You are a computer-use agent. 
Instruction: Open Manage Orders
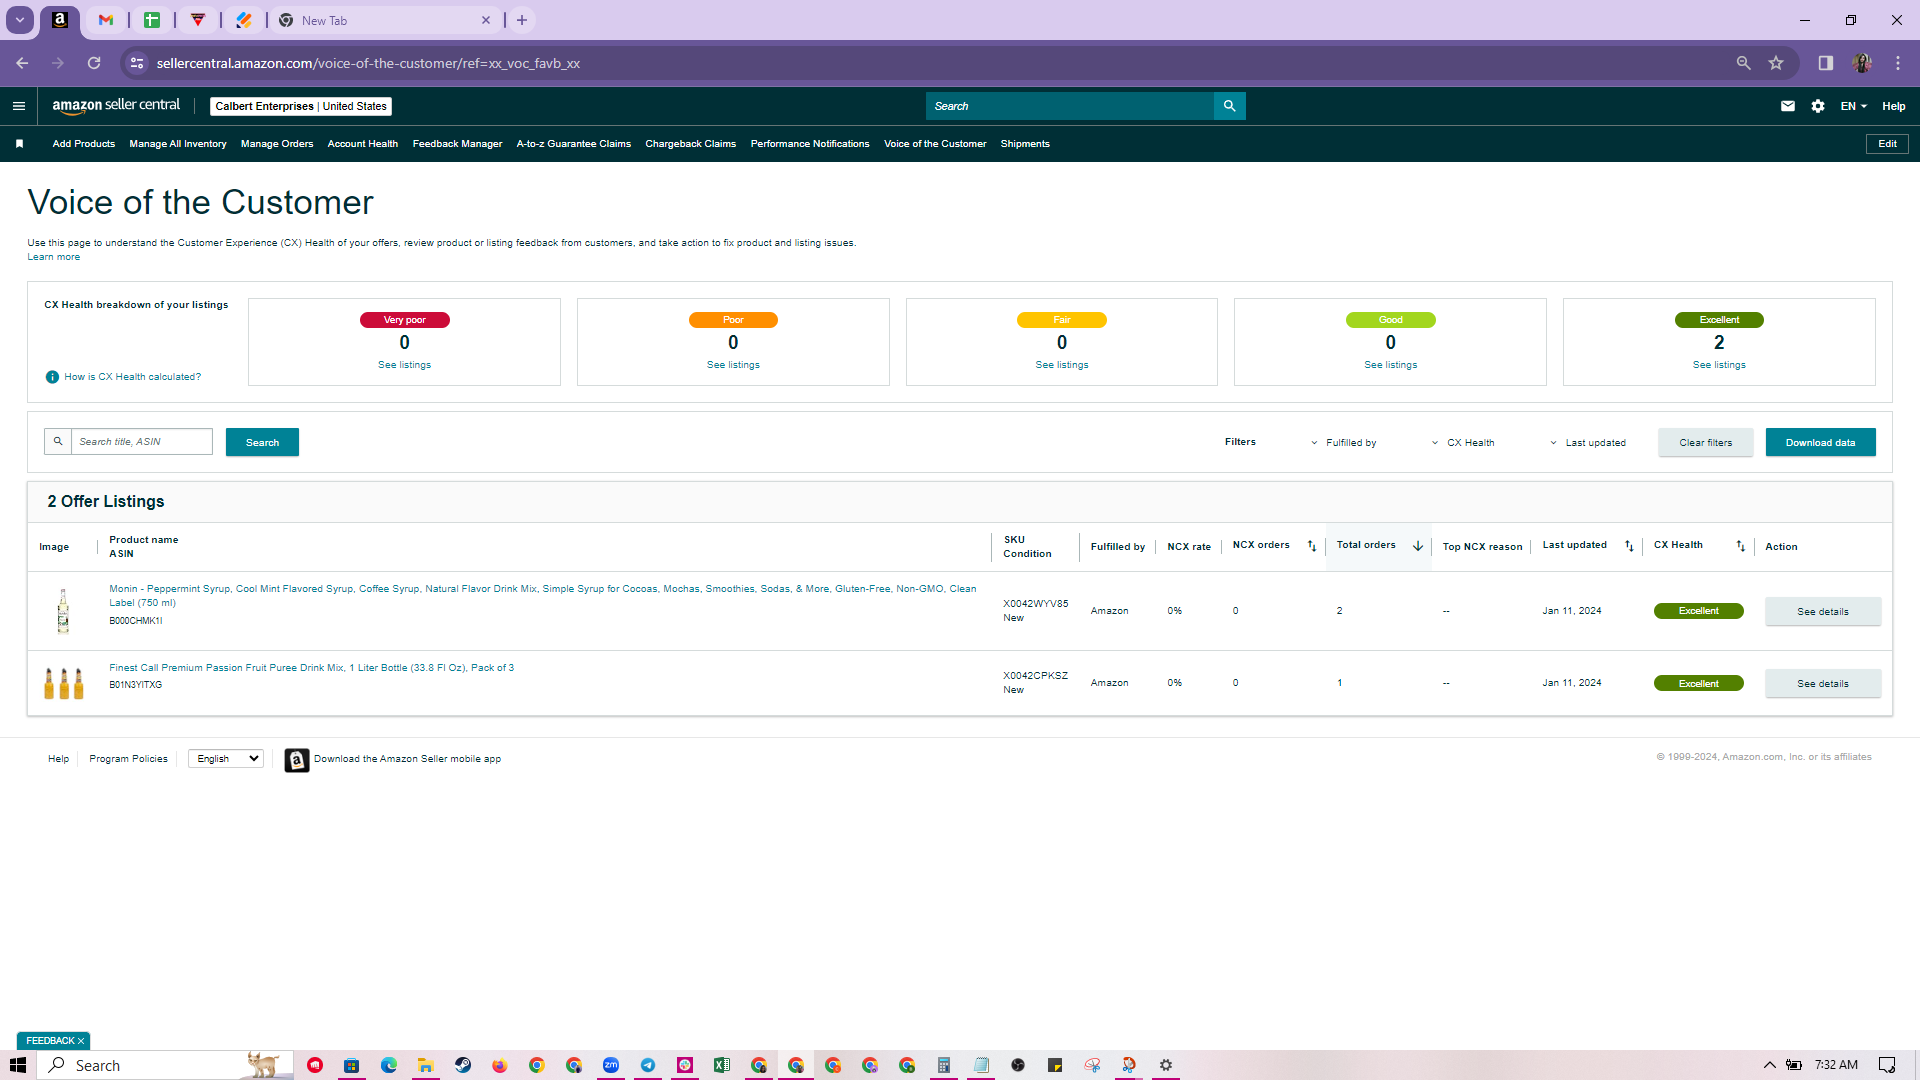tap(277, 144)
